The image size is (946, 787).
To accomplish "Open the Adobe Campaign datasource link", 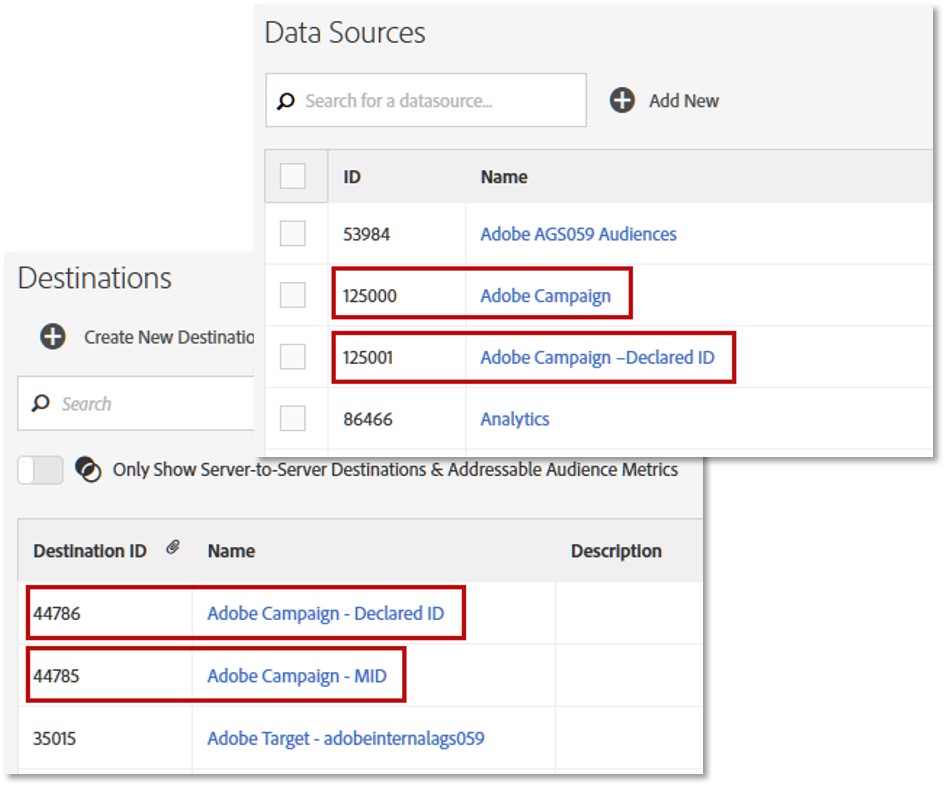I will coord(545,296).
